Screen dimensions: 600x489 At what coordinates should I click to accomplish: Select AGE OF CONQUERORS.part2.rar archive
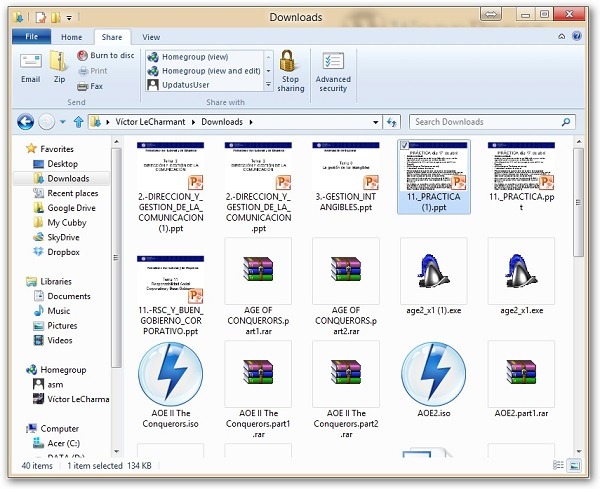346,287
